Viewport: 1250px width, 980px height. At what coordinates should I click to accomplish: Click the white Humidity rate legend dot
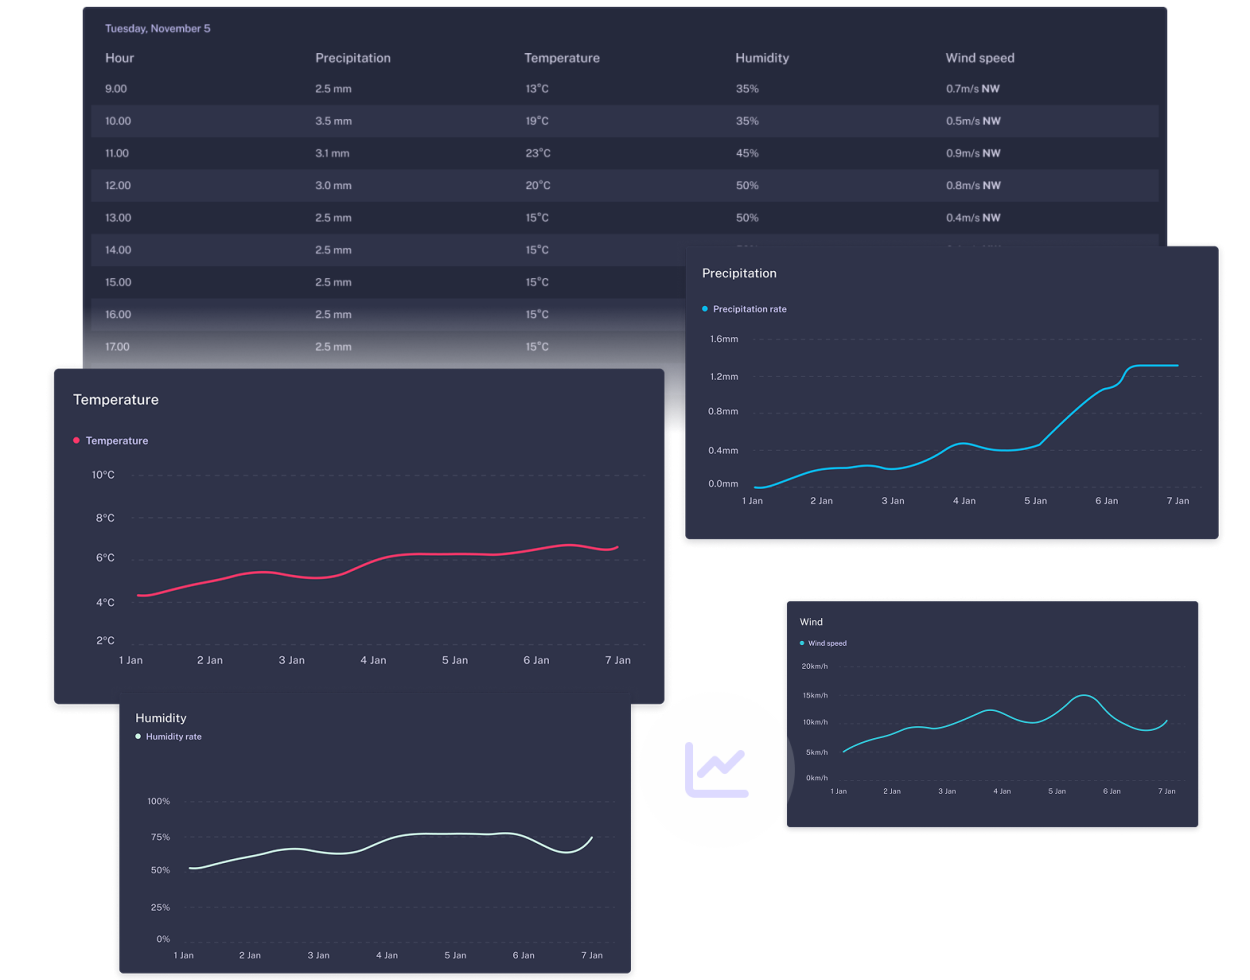(139, 736)
